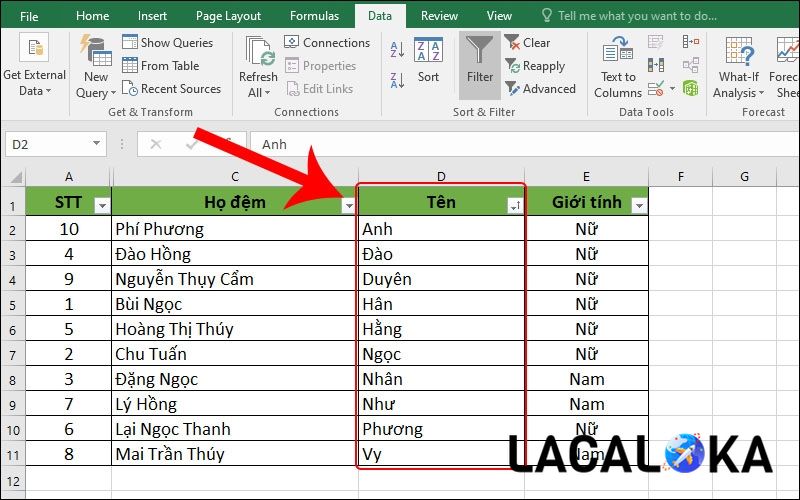
Task: Open Advanced filter options
Action: pyautogui.click(x=540, y=88)
